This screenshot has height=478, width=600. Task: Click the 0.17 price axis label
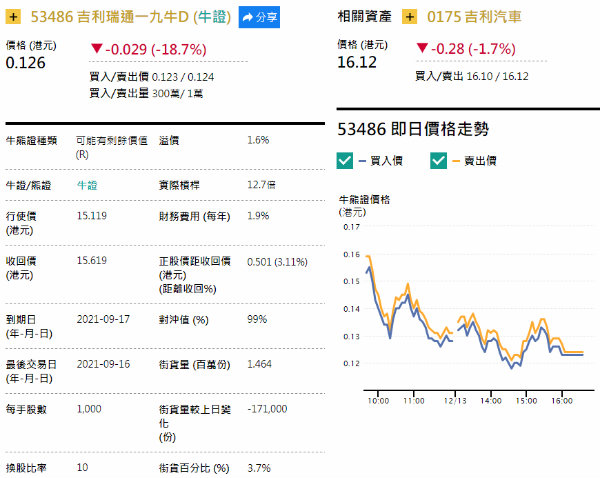coord(351,227)
